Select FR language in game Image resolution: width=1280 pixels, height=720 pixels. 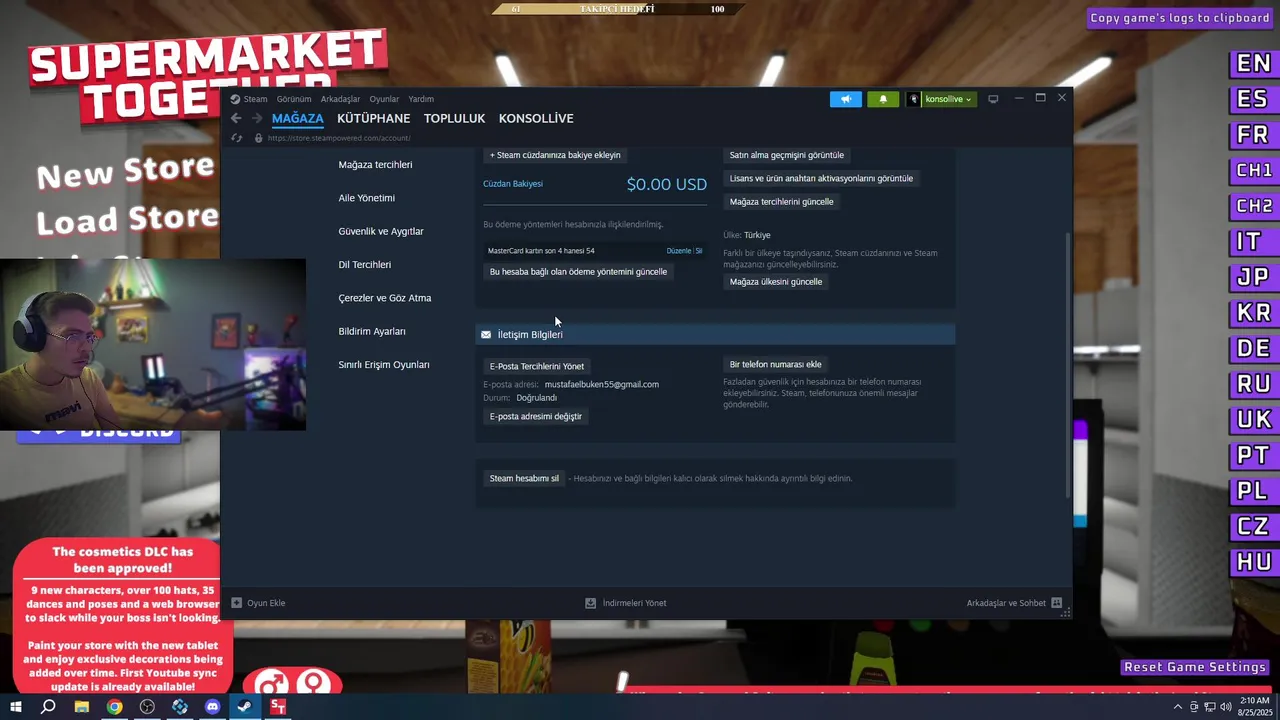click(x=1254, y=134)
